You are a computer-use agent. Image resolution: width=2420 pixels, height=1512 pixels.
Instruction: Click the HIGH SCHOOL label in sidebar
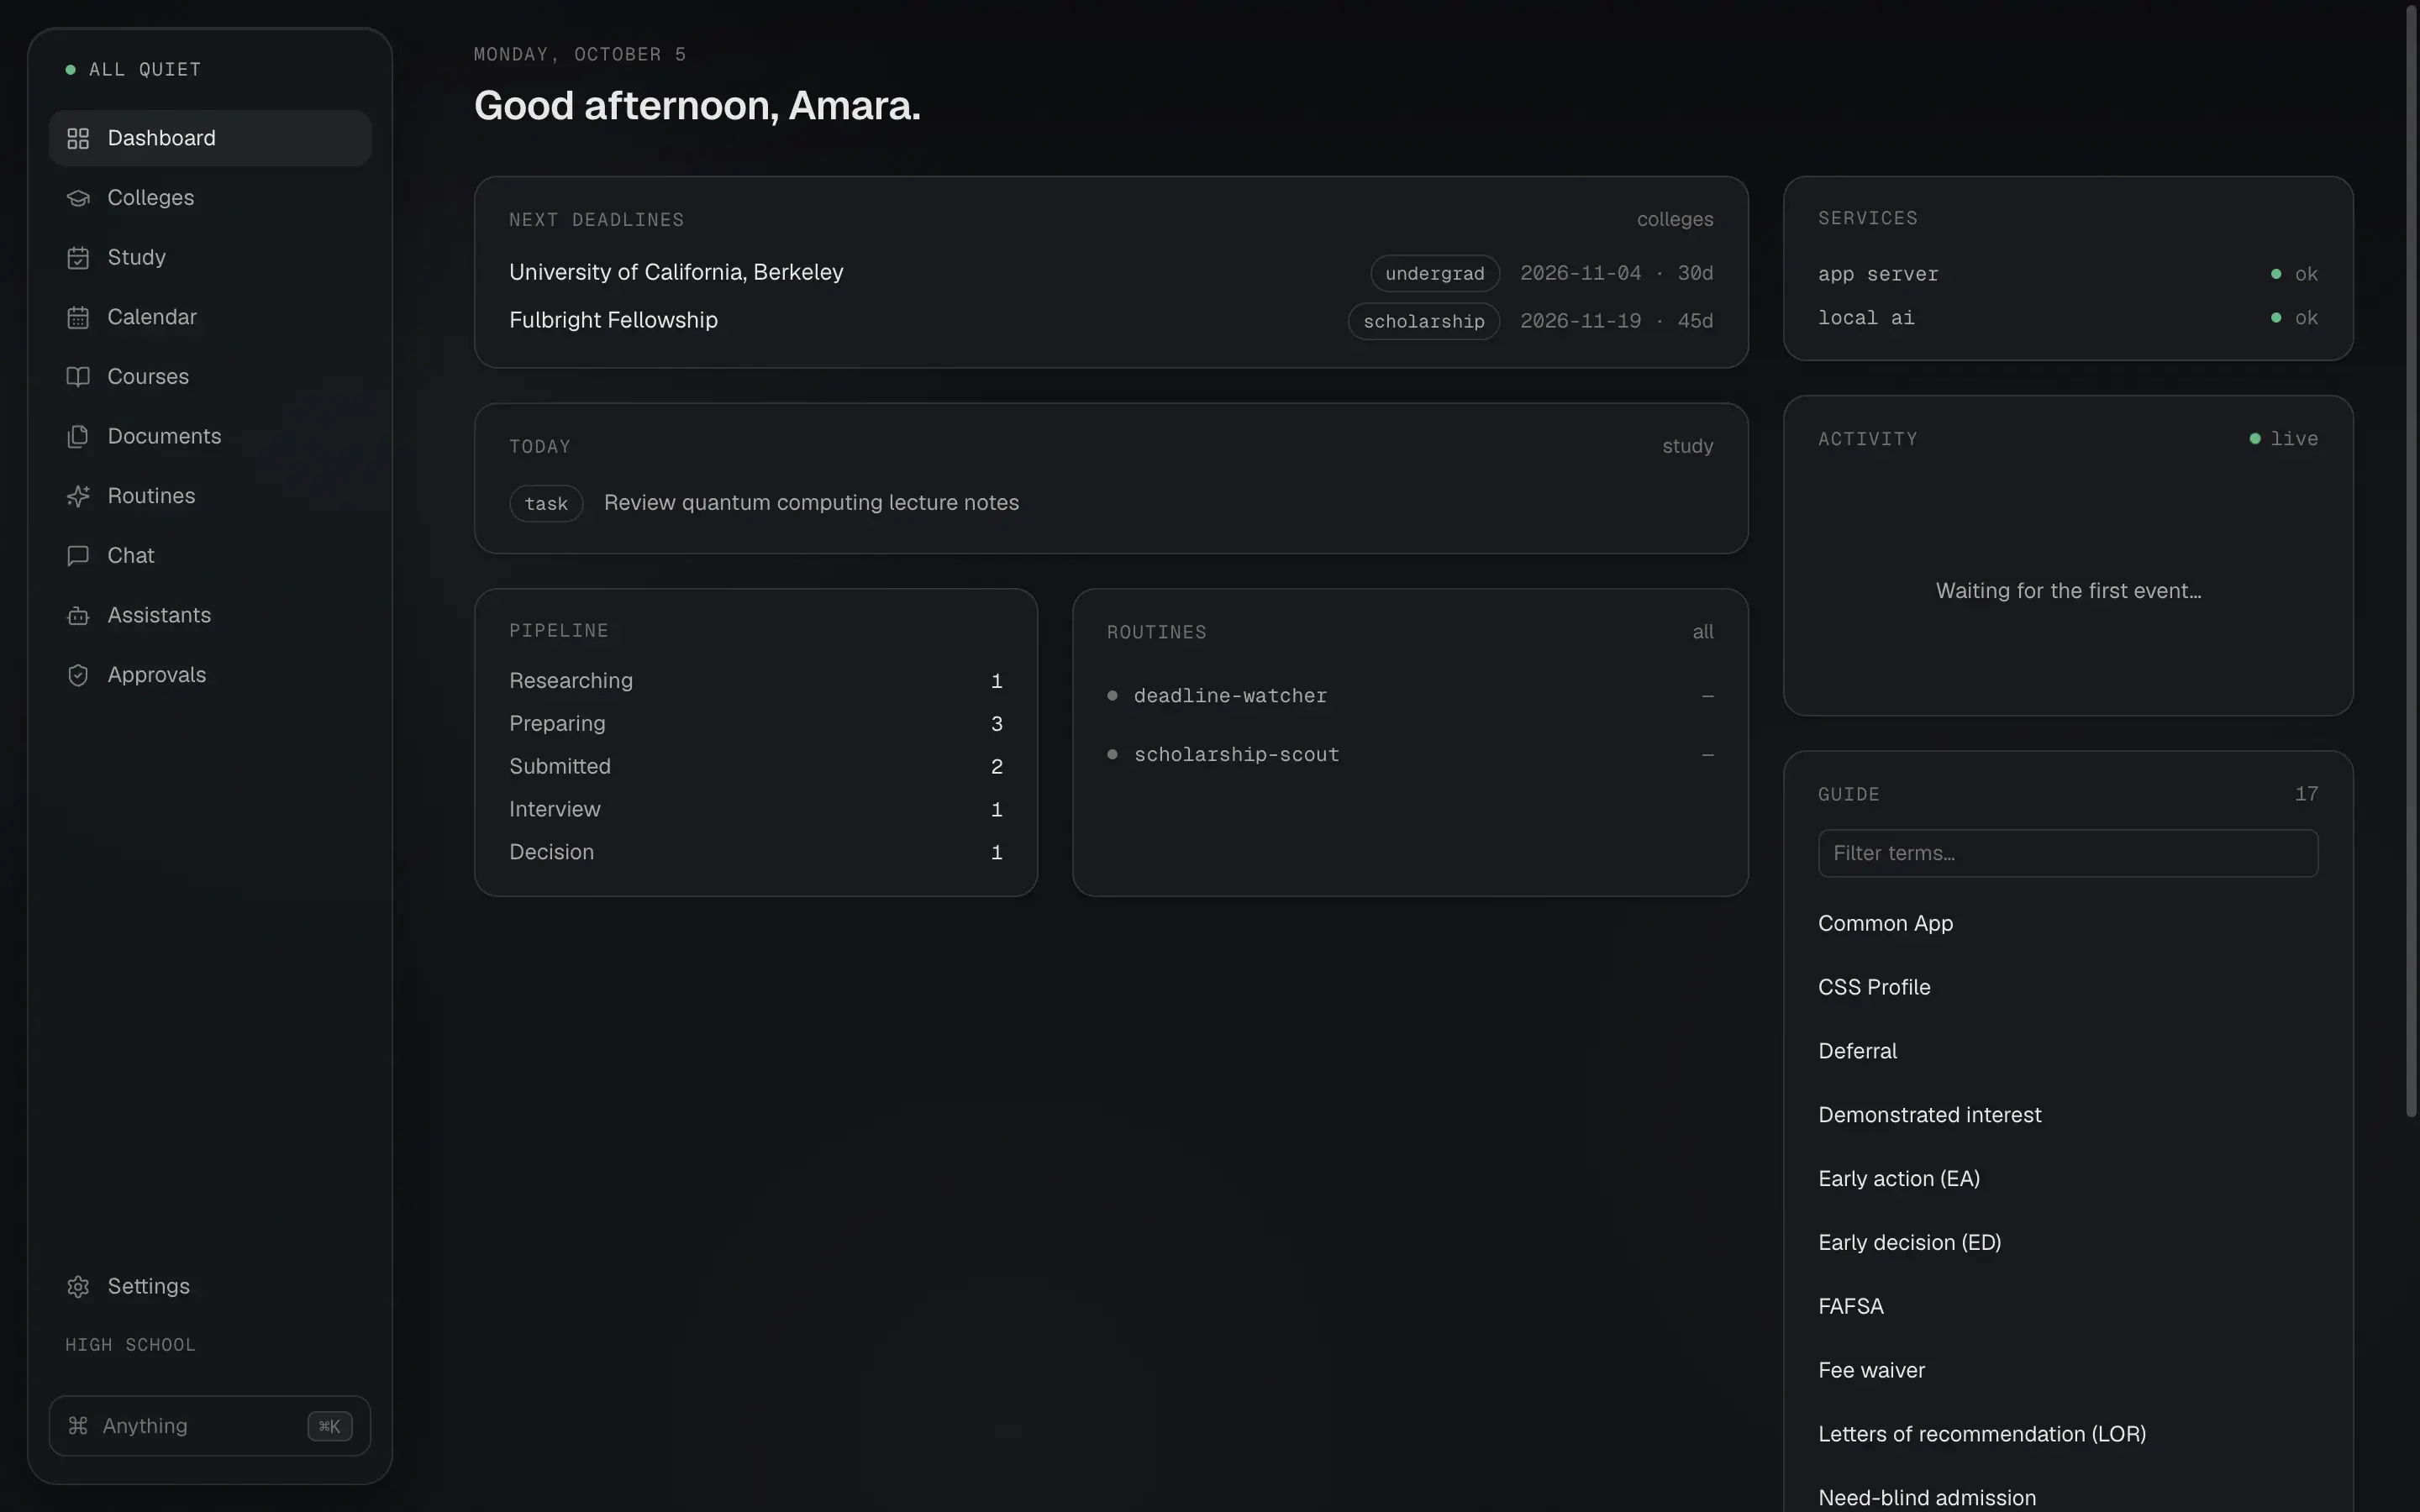(x=130, y=1346)
